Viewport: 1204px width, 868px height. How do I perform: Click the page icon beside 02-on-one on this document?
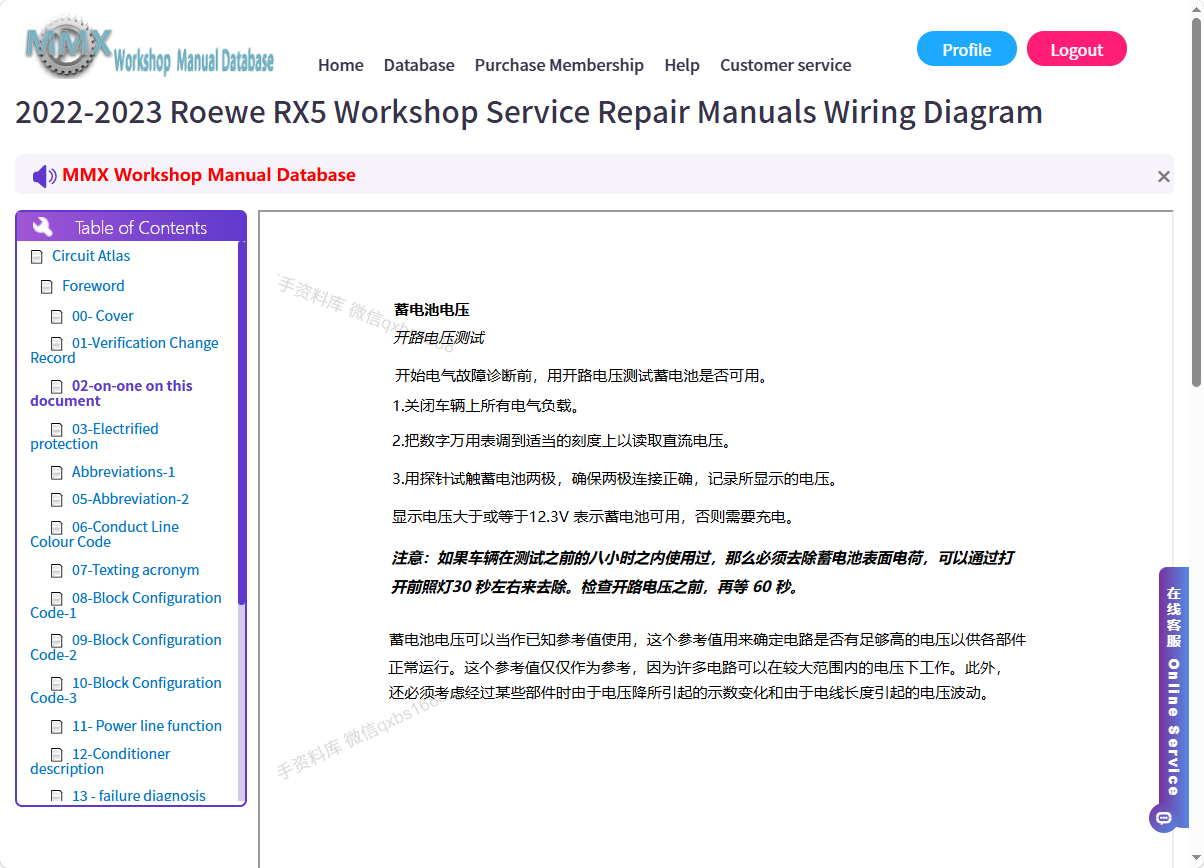click(57, 387)
